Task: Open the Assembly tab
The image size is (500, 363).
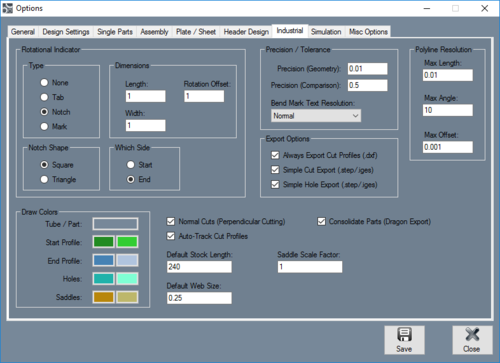Action: 154,32
